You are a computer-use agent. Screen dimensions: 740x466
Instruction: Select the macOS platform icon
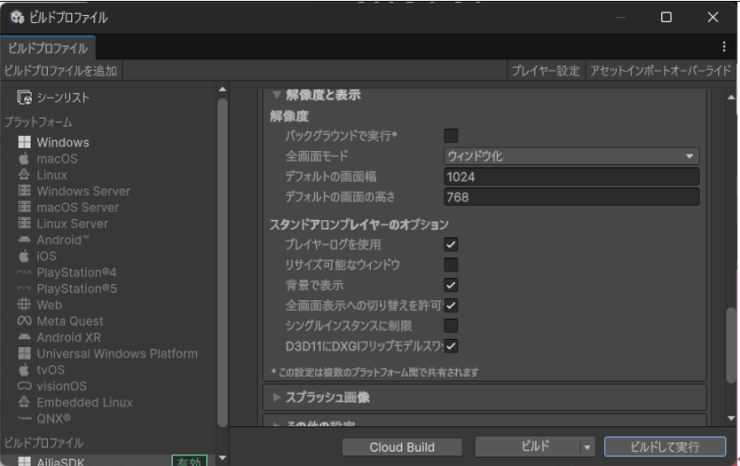coord(25,158)
